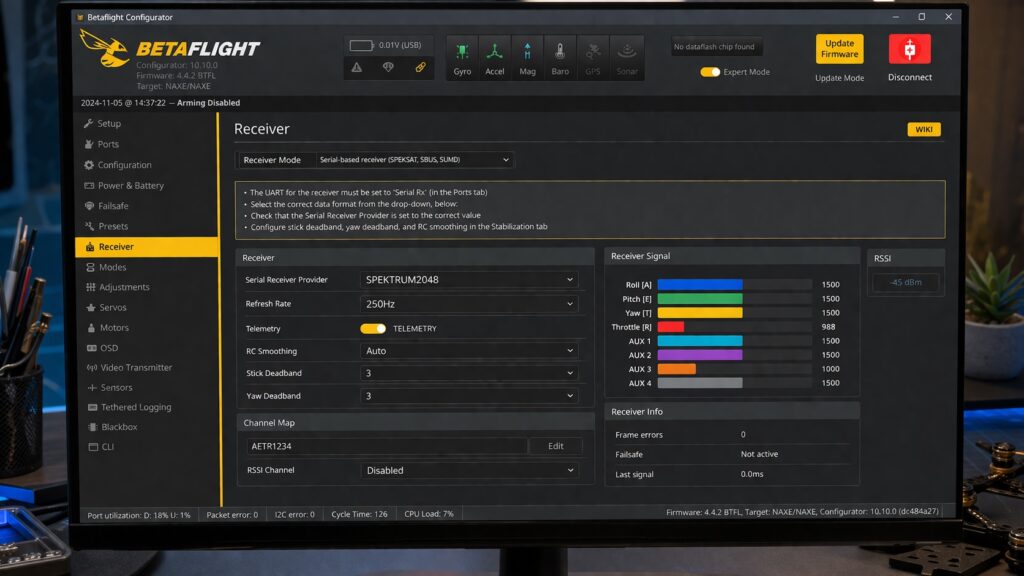Viewport: 1024px width, 576px height.
Task: Click the Sensors tab icon
Action: pyautogui.click(x=92, y=387)
